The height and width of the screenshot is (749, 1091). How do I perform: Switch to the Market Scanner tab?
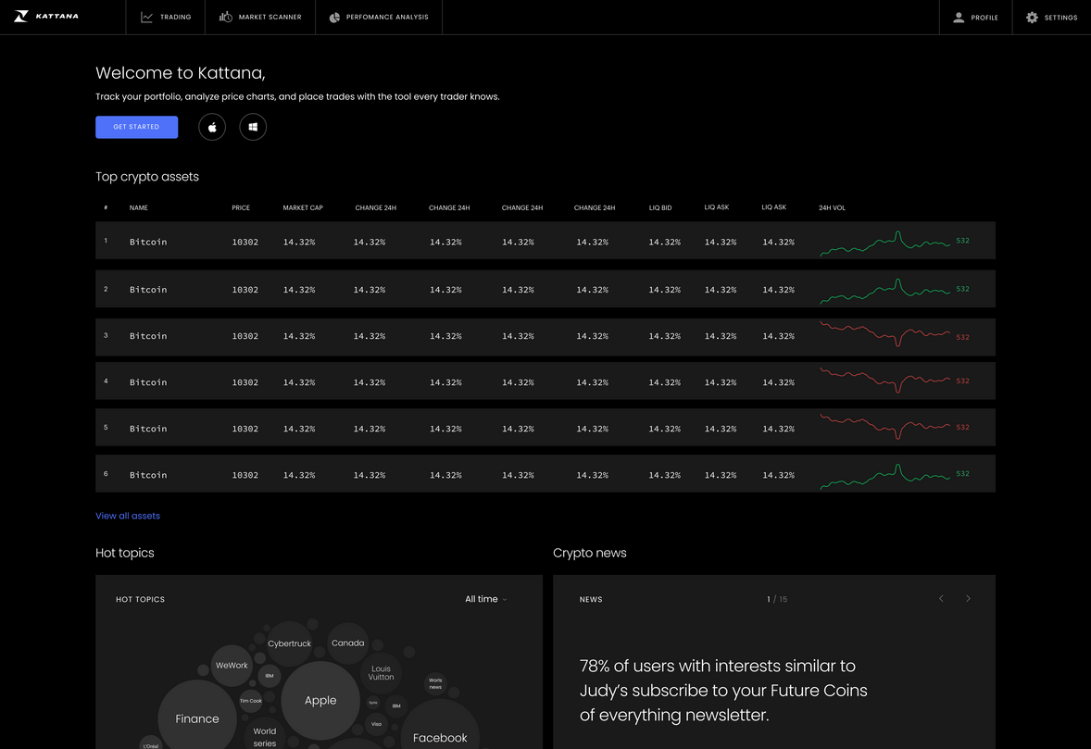point(260,17)
